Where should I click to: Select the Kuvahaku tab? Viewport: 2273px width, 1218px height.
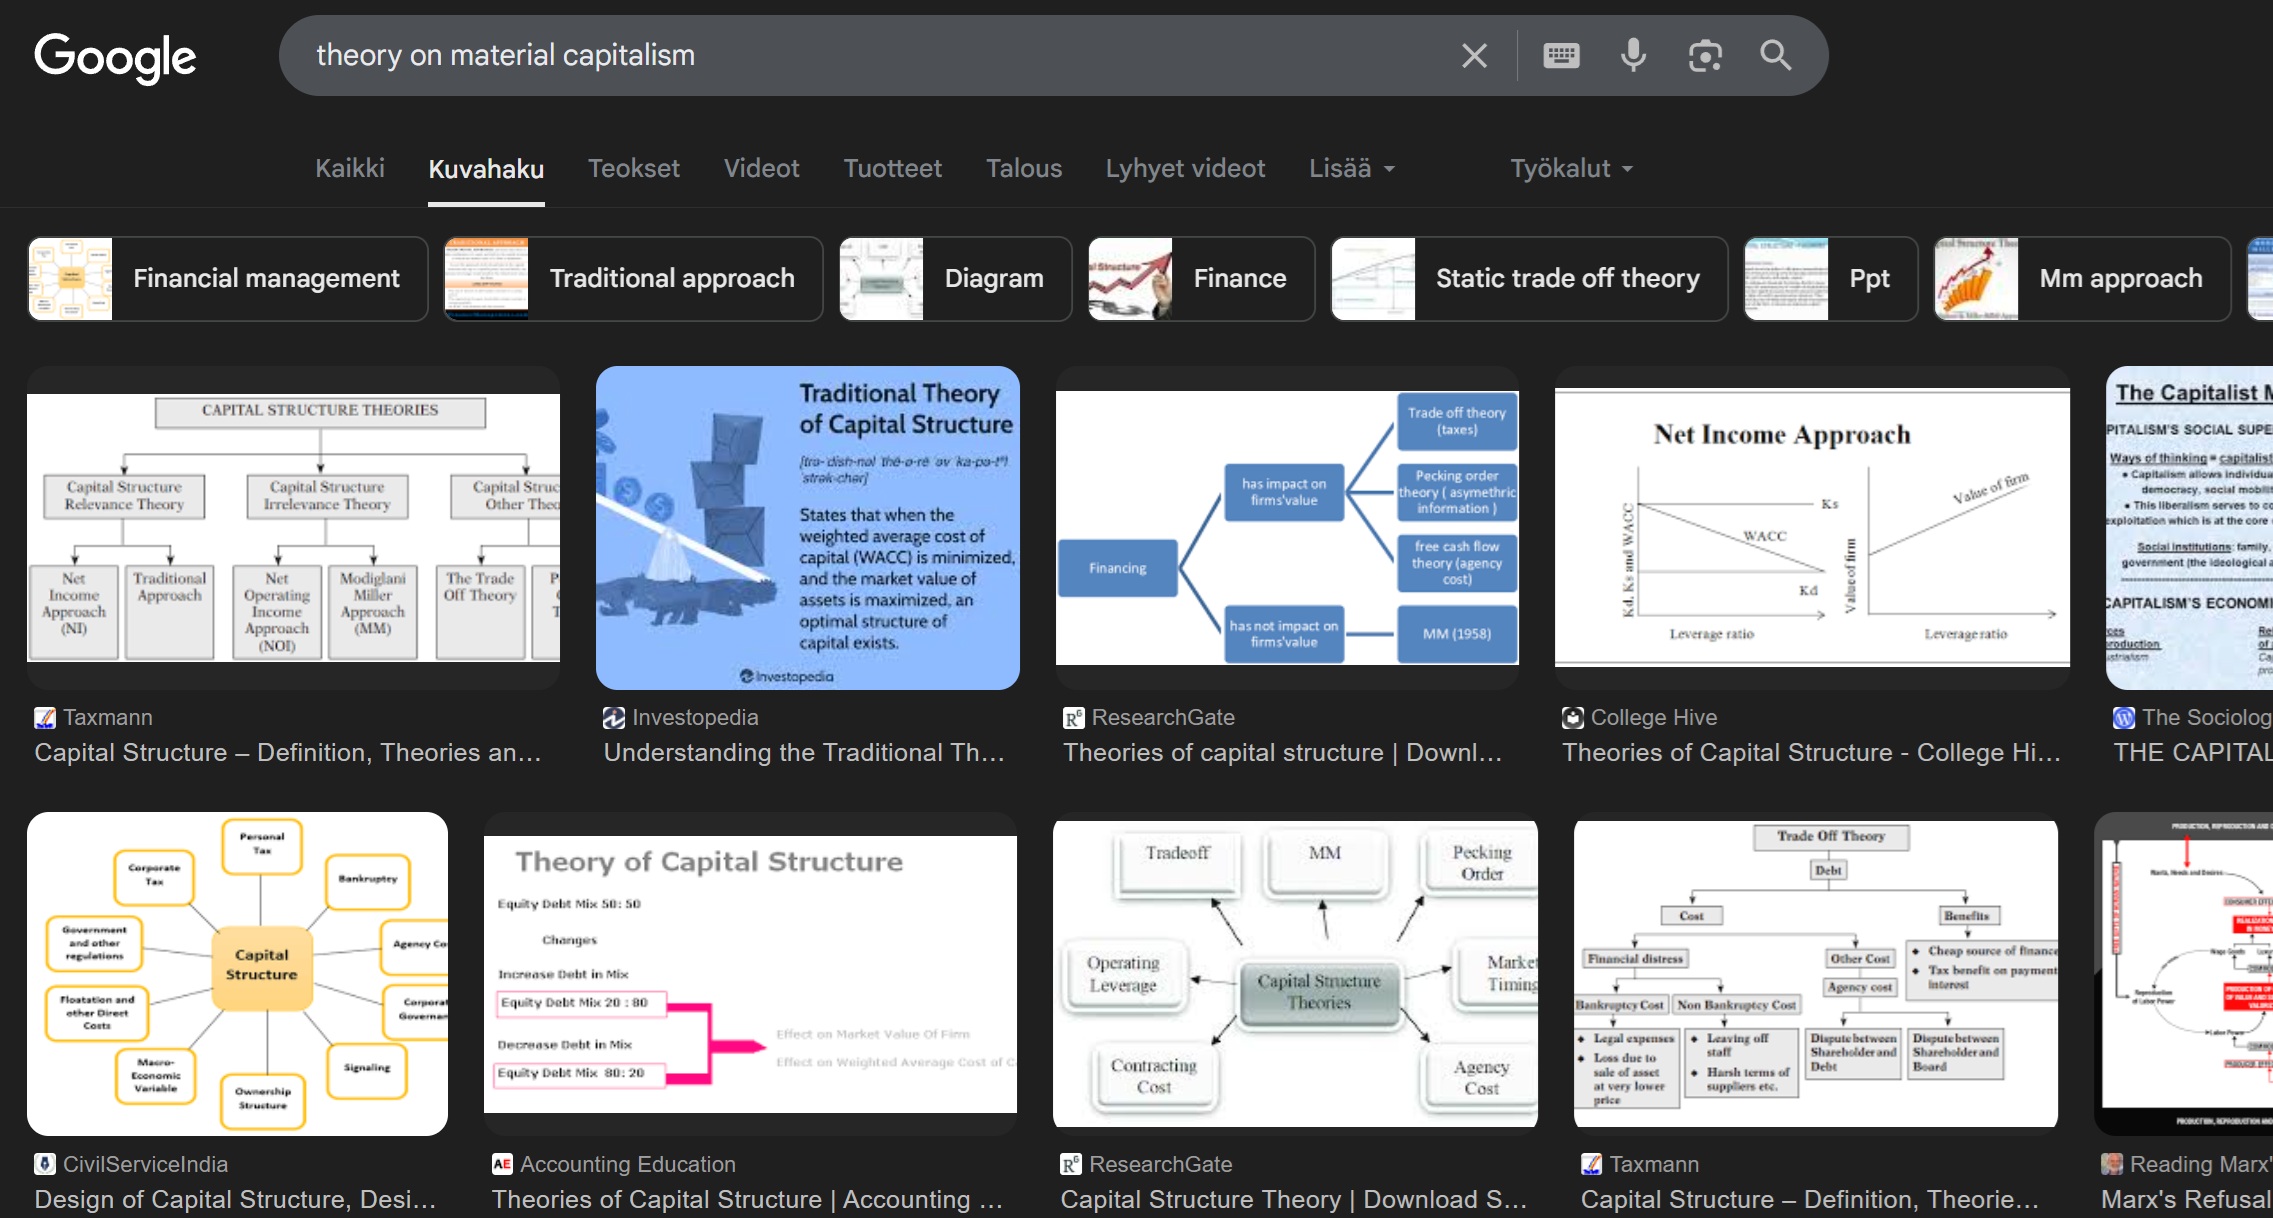486,168
